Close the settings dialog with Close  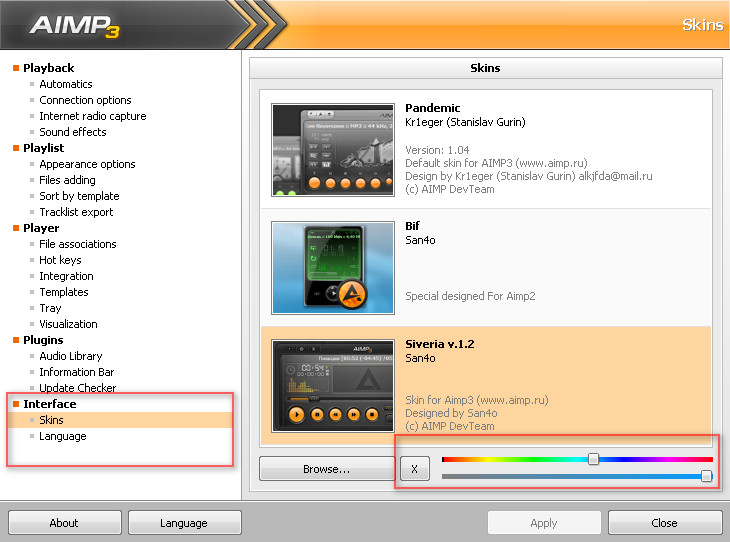[x=664, y=523]
